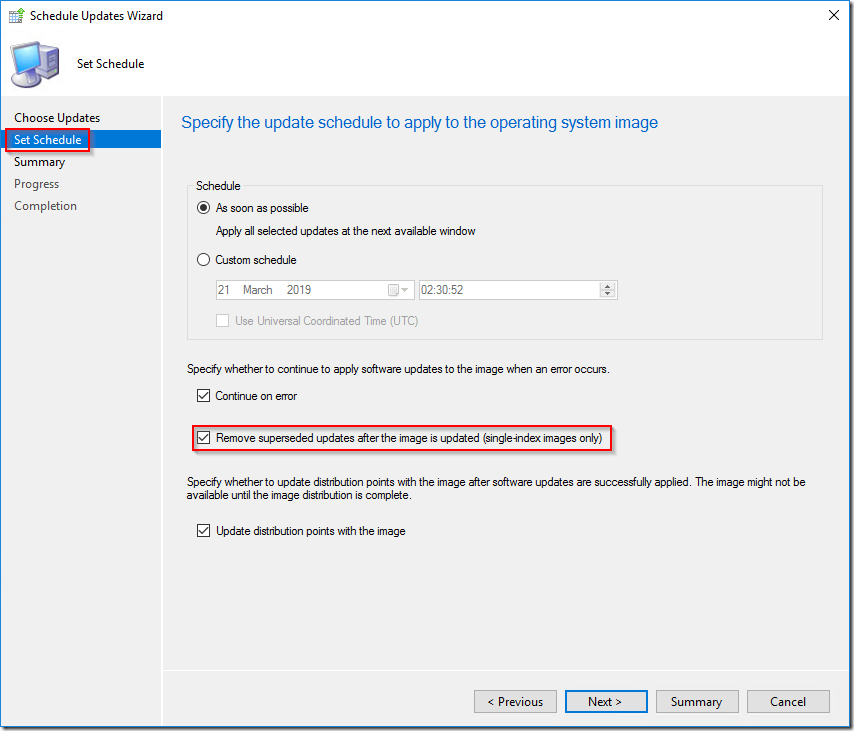Select the 'As soon as possible' radio button

[x=204, y=208]
